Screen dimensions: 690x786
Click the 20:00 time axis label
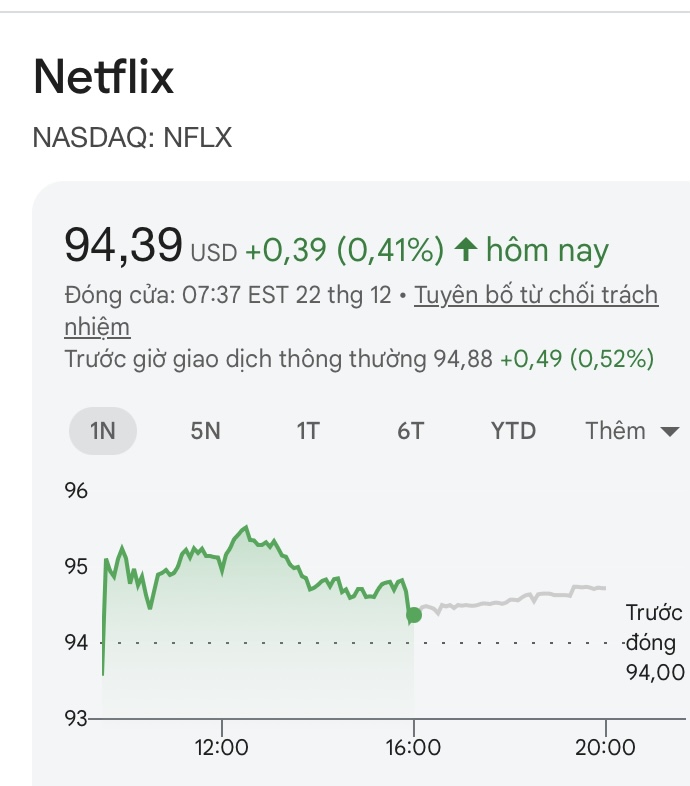coord(605,748)
